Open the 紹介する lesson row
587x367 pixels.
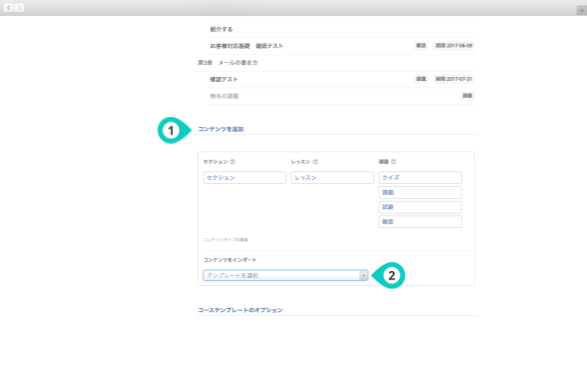(x=342, y=29)
